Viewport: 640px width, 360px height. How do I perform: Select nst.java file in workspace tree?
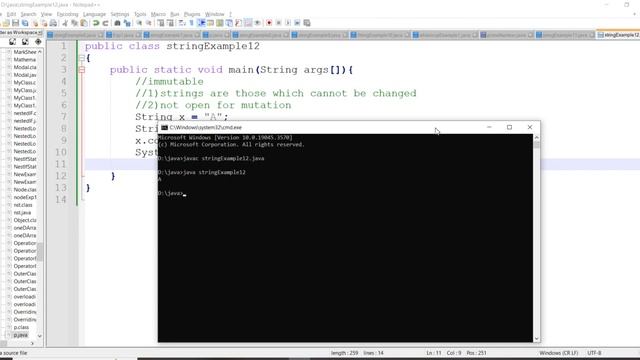(x=22, y=213)
